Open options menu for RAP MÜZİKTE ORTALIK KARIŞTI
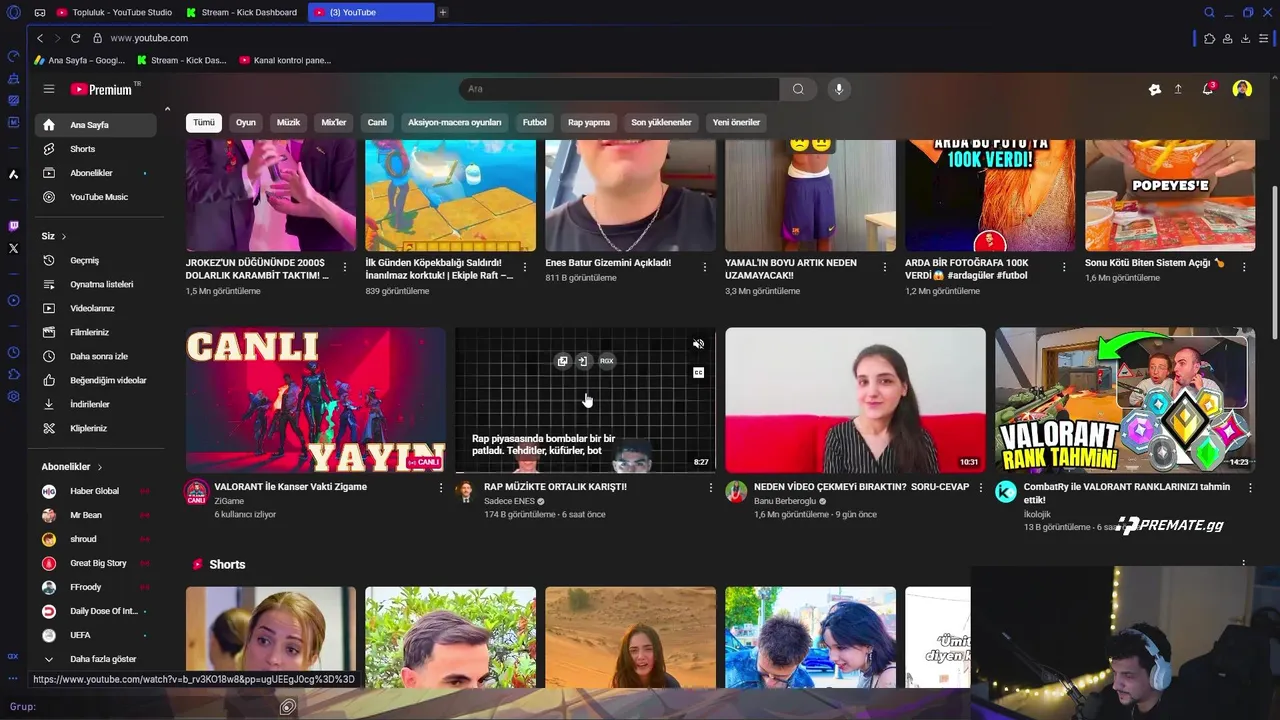Image resolution: width=1280 pixels, height=720 pixels. tap(711, 488)
